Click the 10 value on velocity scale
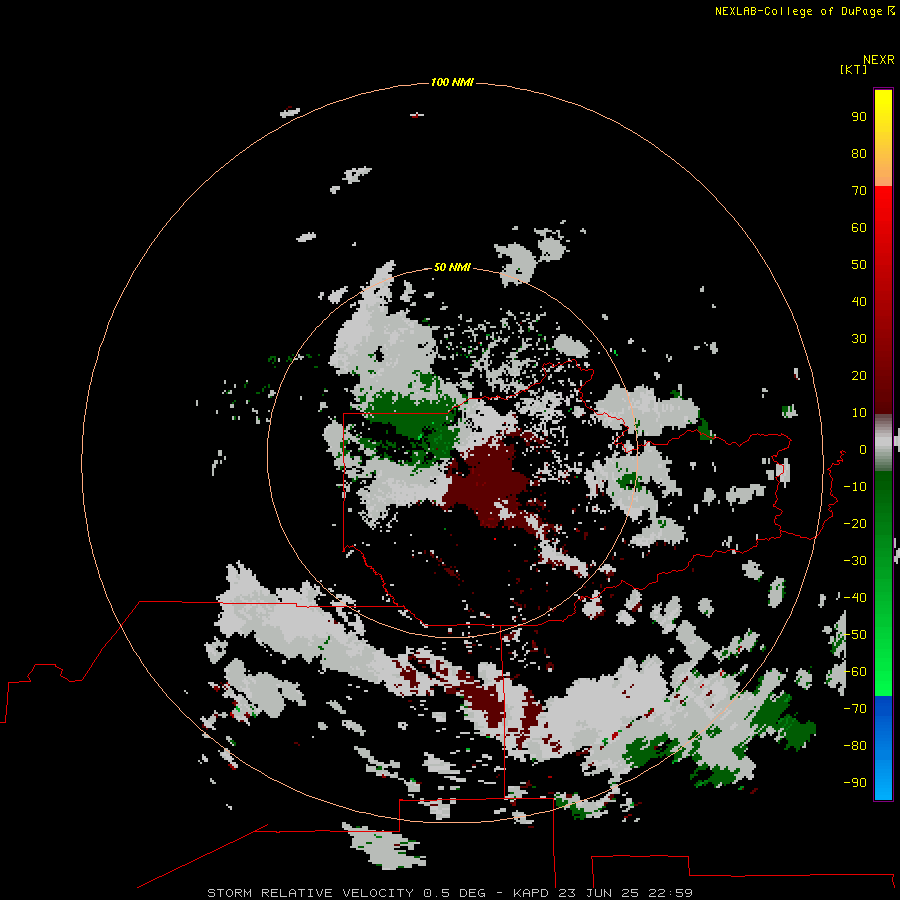The height and width of the screenshot is (900, 900). click(859, 413)
